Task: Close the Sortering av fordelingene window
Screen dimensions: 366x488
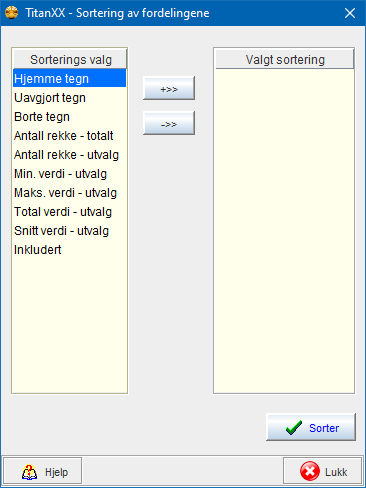Action: pyautogui.click(x=350, y=13)
